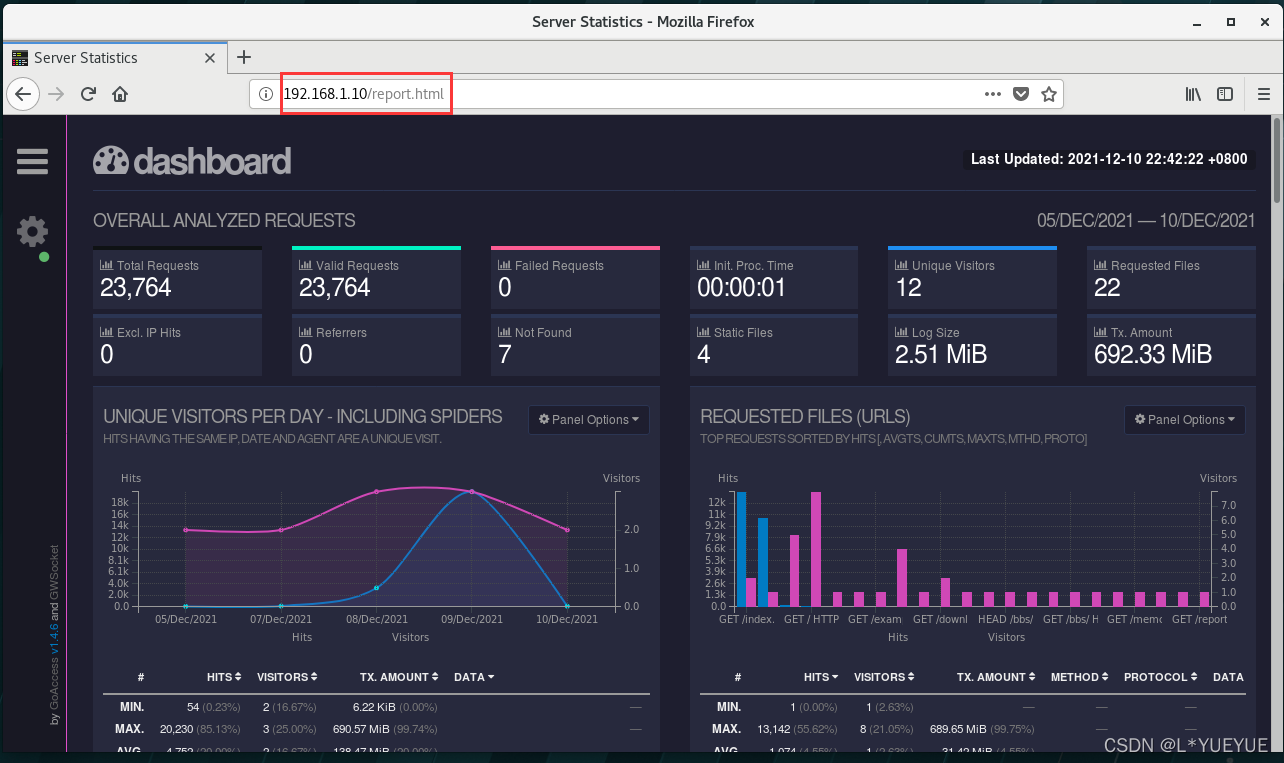Sort Unique Visitors table by TX. AMOUNT
This screenshot has width=1284, height=763.
pos(399,677)
